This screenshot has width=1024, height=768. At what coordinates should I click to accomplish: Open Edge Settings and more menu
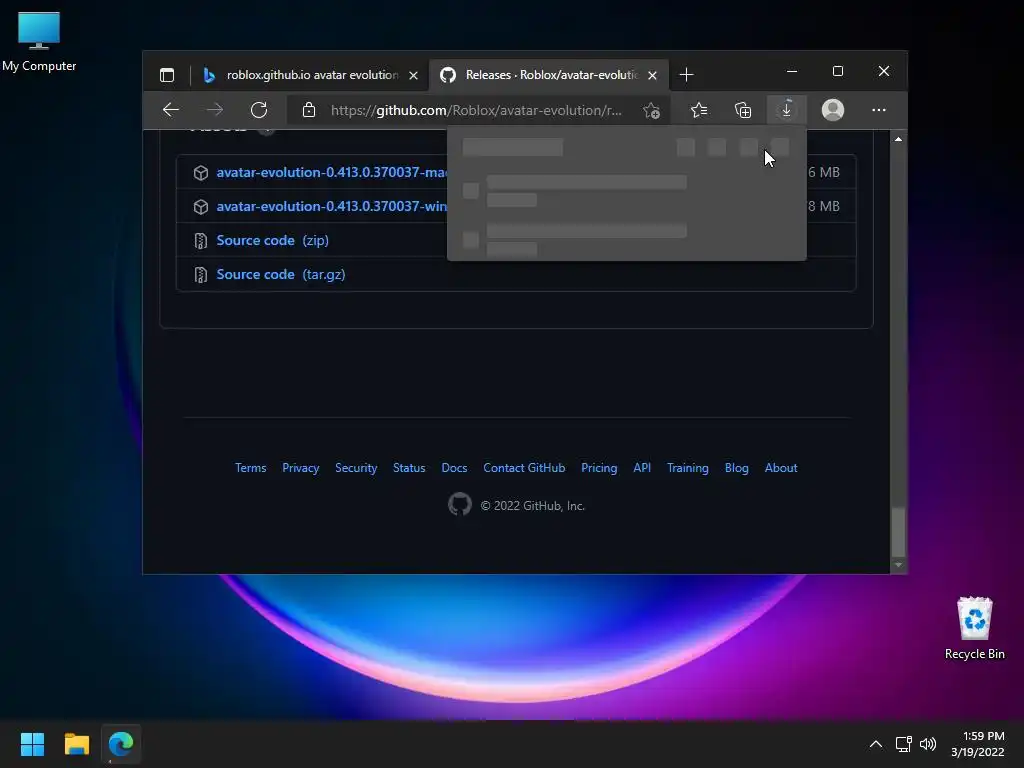879,110
